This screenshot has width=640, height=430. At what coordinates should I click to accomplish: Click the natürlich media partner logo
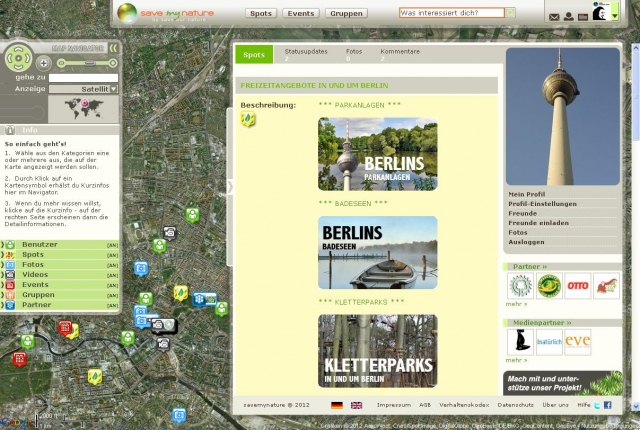pyautogui.click(x=549, y=342)
